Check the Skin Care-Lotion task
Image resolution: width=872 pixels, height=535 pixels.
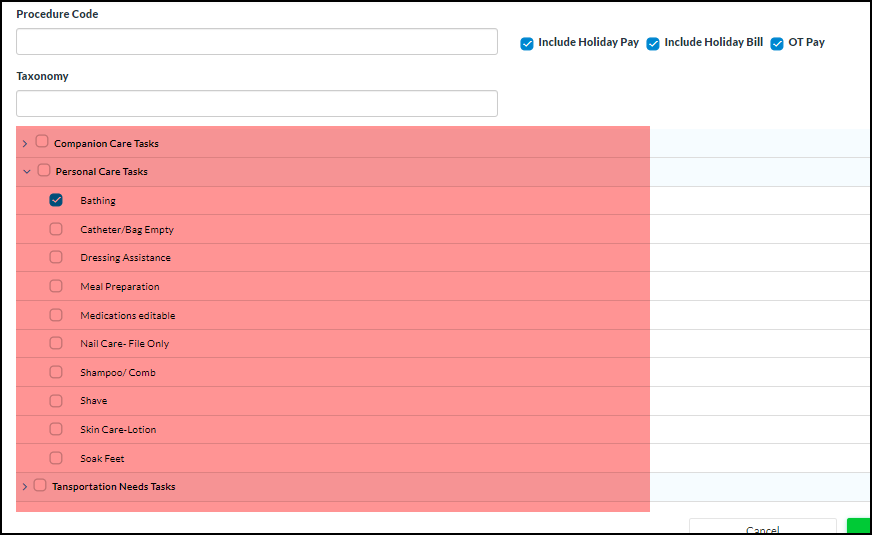(56, 429)
